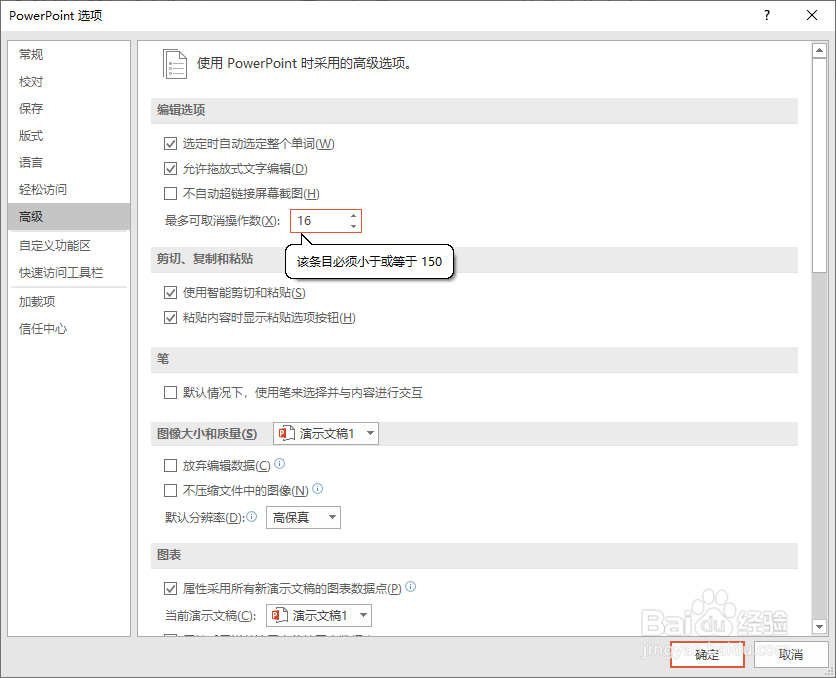
Task: Open 默认分辨率 高保真 dropdown
Action: tap(303, 517)
